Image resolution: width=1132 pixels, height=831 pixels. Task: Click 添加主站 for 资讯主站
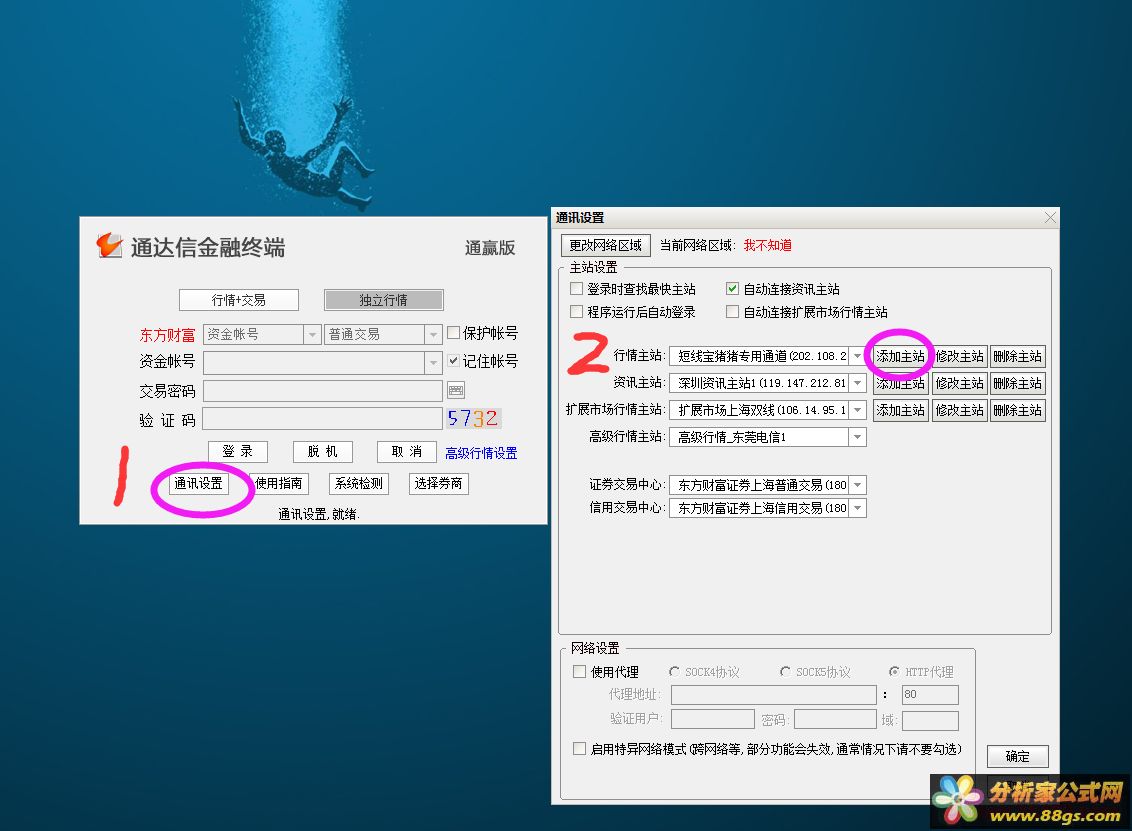[x=900, y=383]
